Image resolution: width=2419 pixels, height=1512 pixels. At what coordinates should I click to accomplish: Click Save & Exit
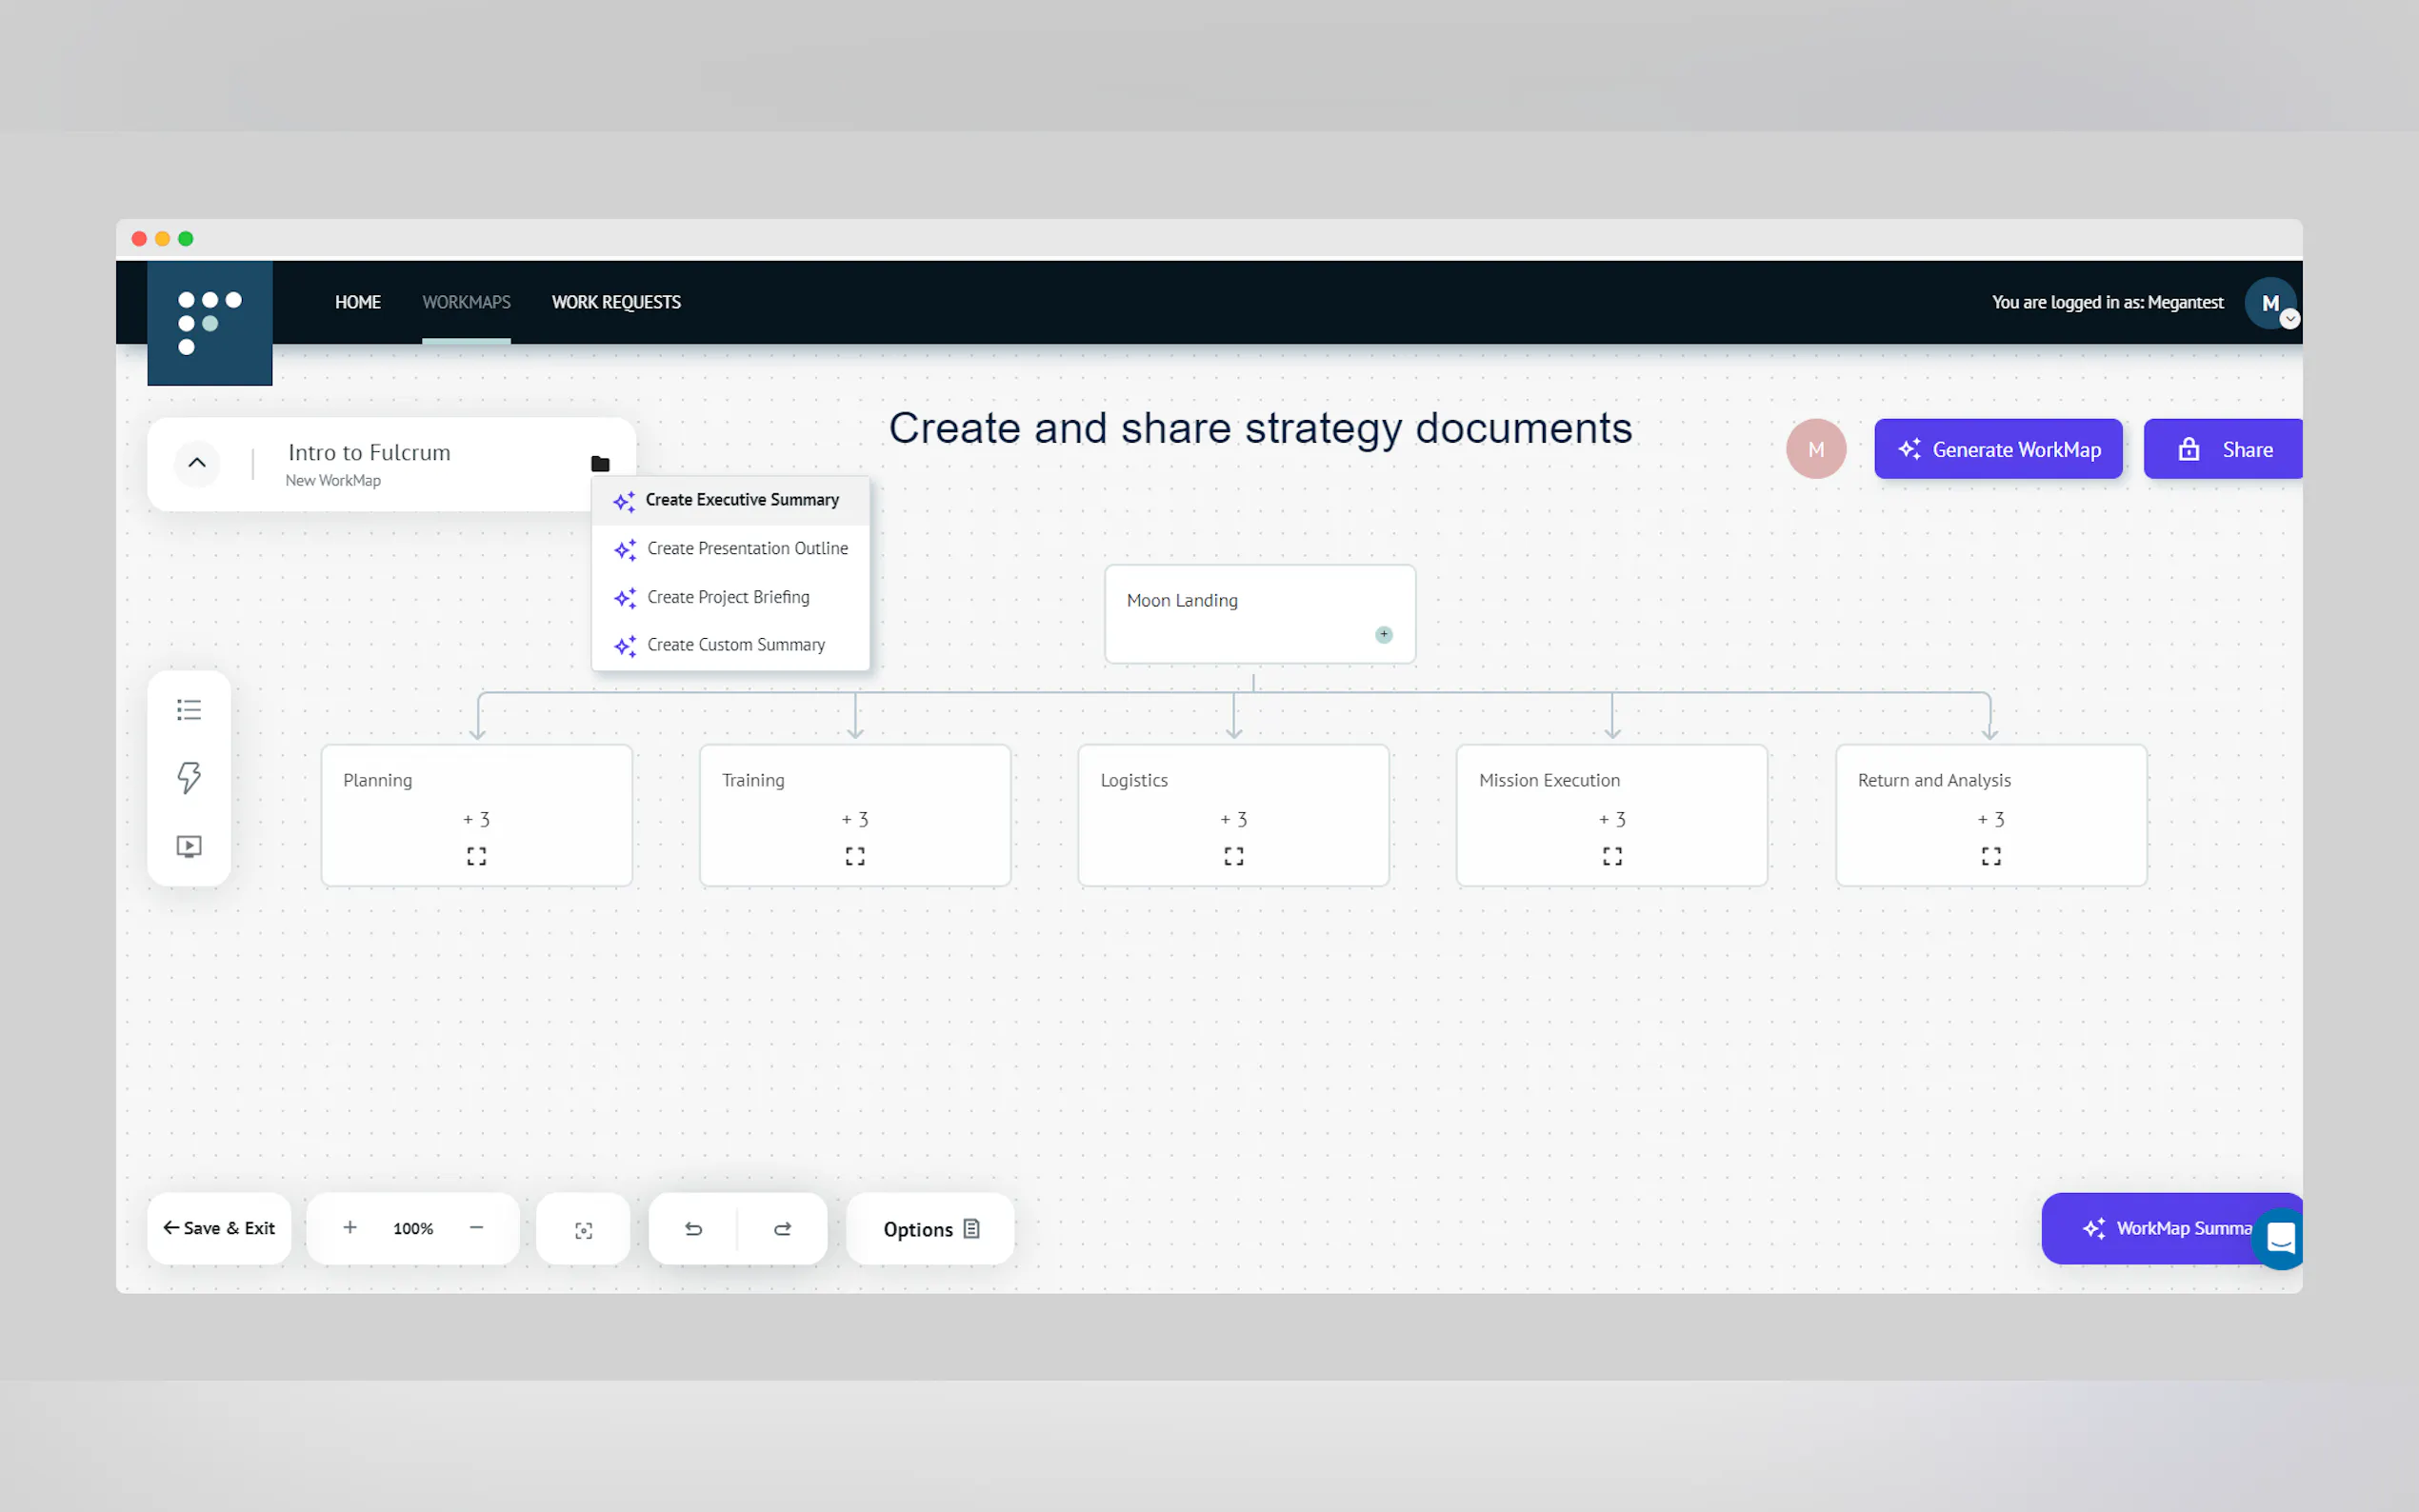point(219,1228)
